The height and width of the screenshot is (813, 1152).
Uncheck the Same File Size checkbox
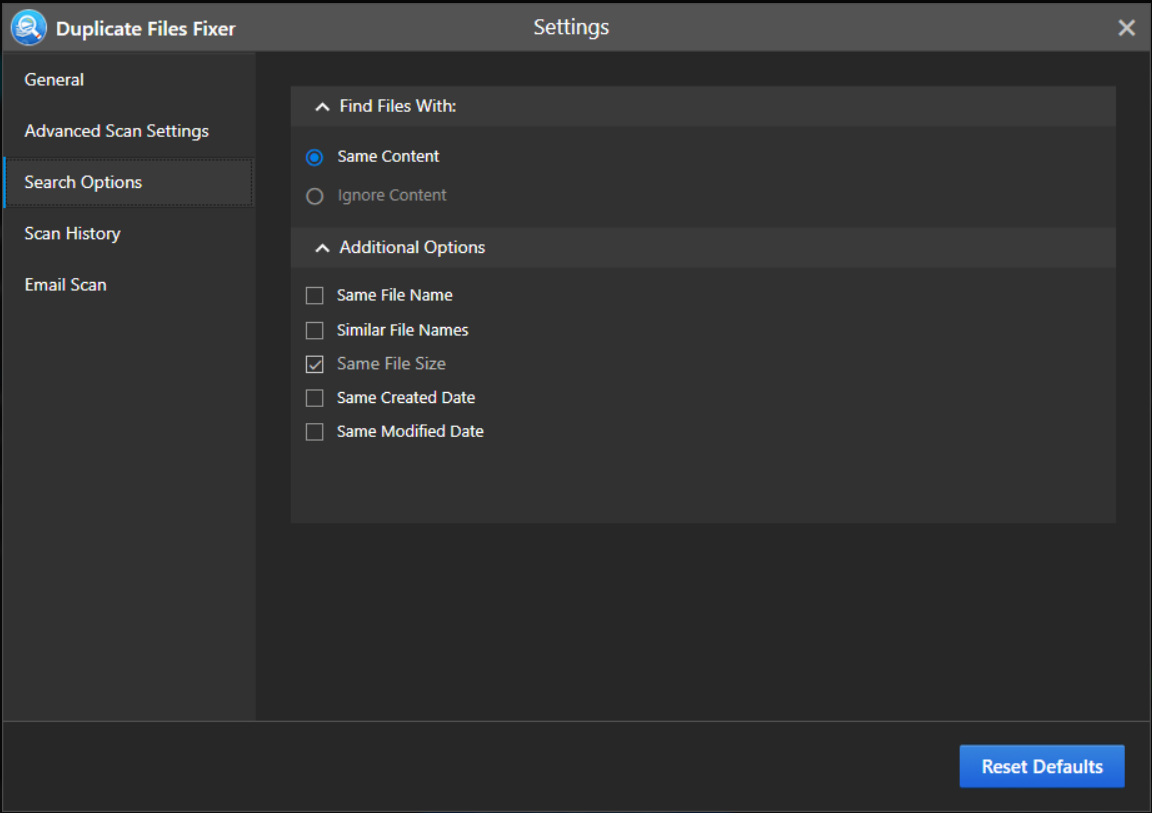pos(315,364)
